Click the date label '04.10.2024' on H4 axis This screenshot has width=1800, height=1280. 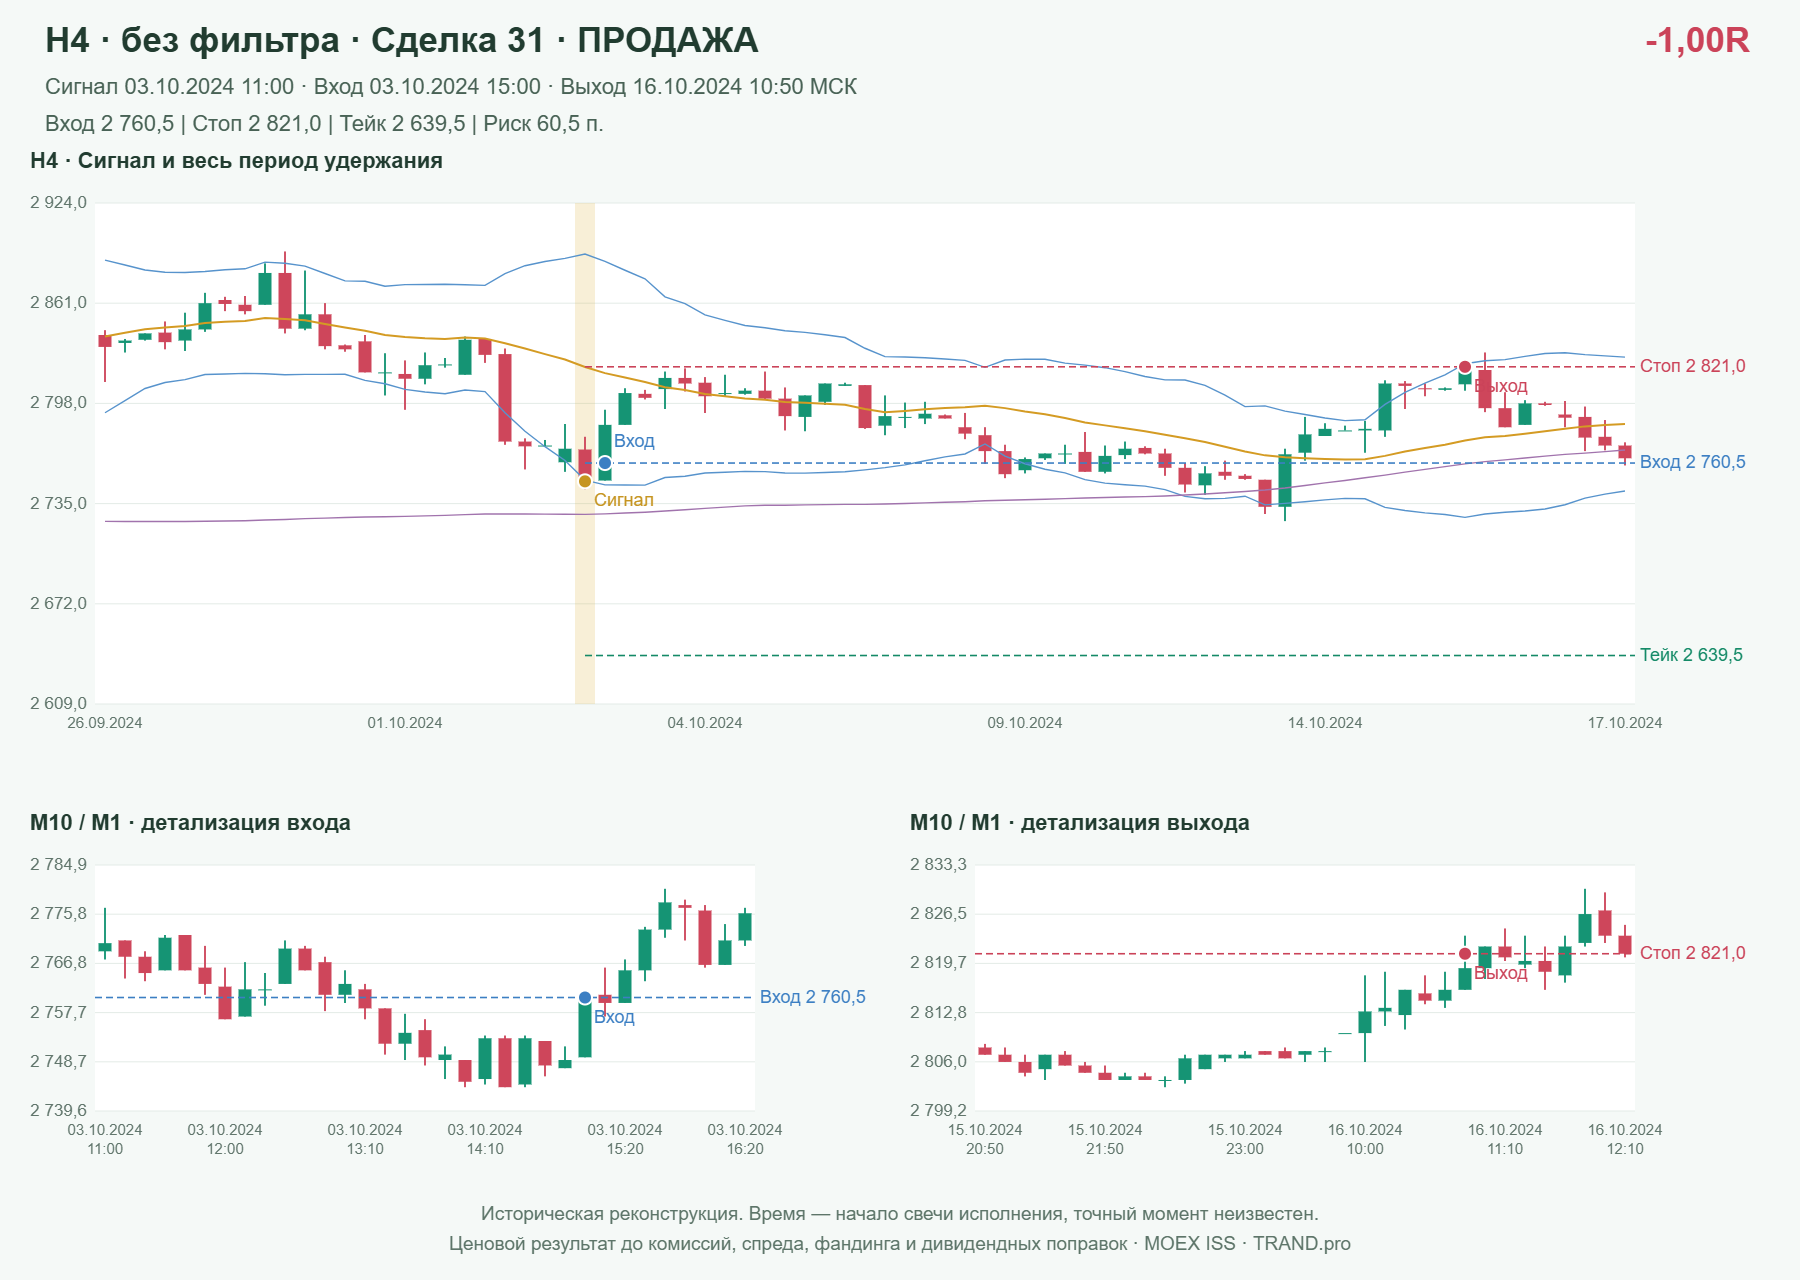click(x=705, y=723)
